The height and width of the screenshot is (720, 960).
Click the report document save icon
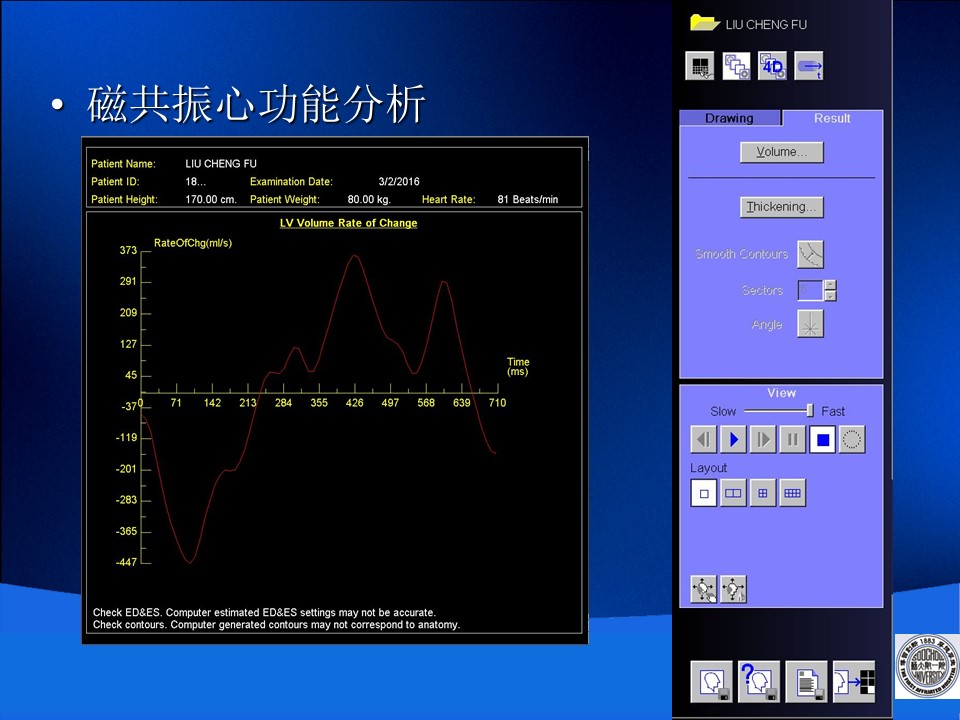[806, 681]
